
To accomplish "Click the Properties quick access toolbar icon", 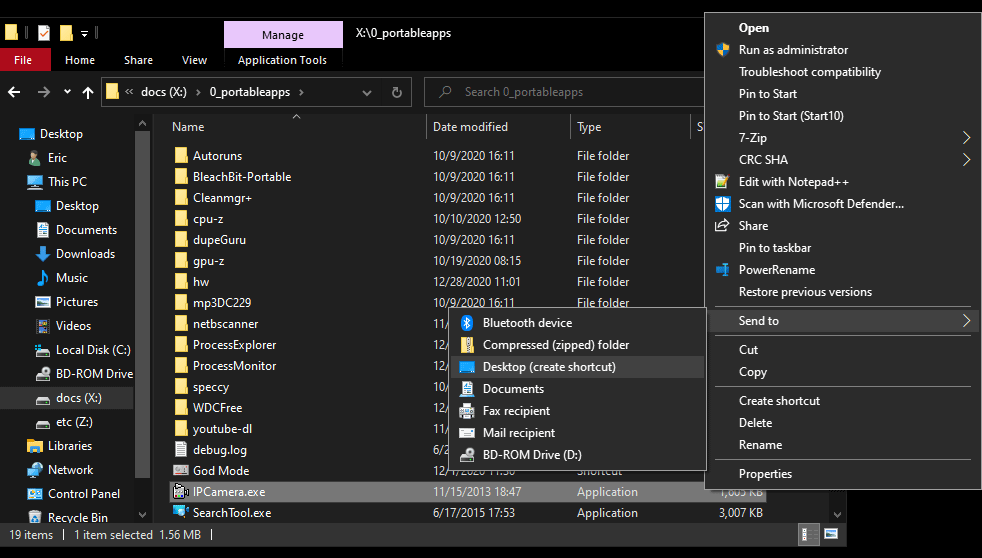I will (44, 33).
